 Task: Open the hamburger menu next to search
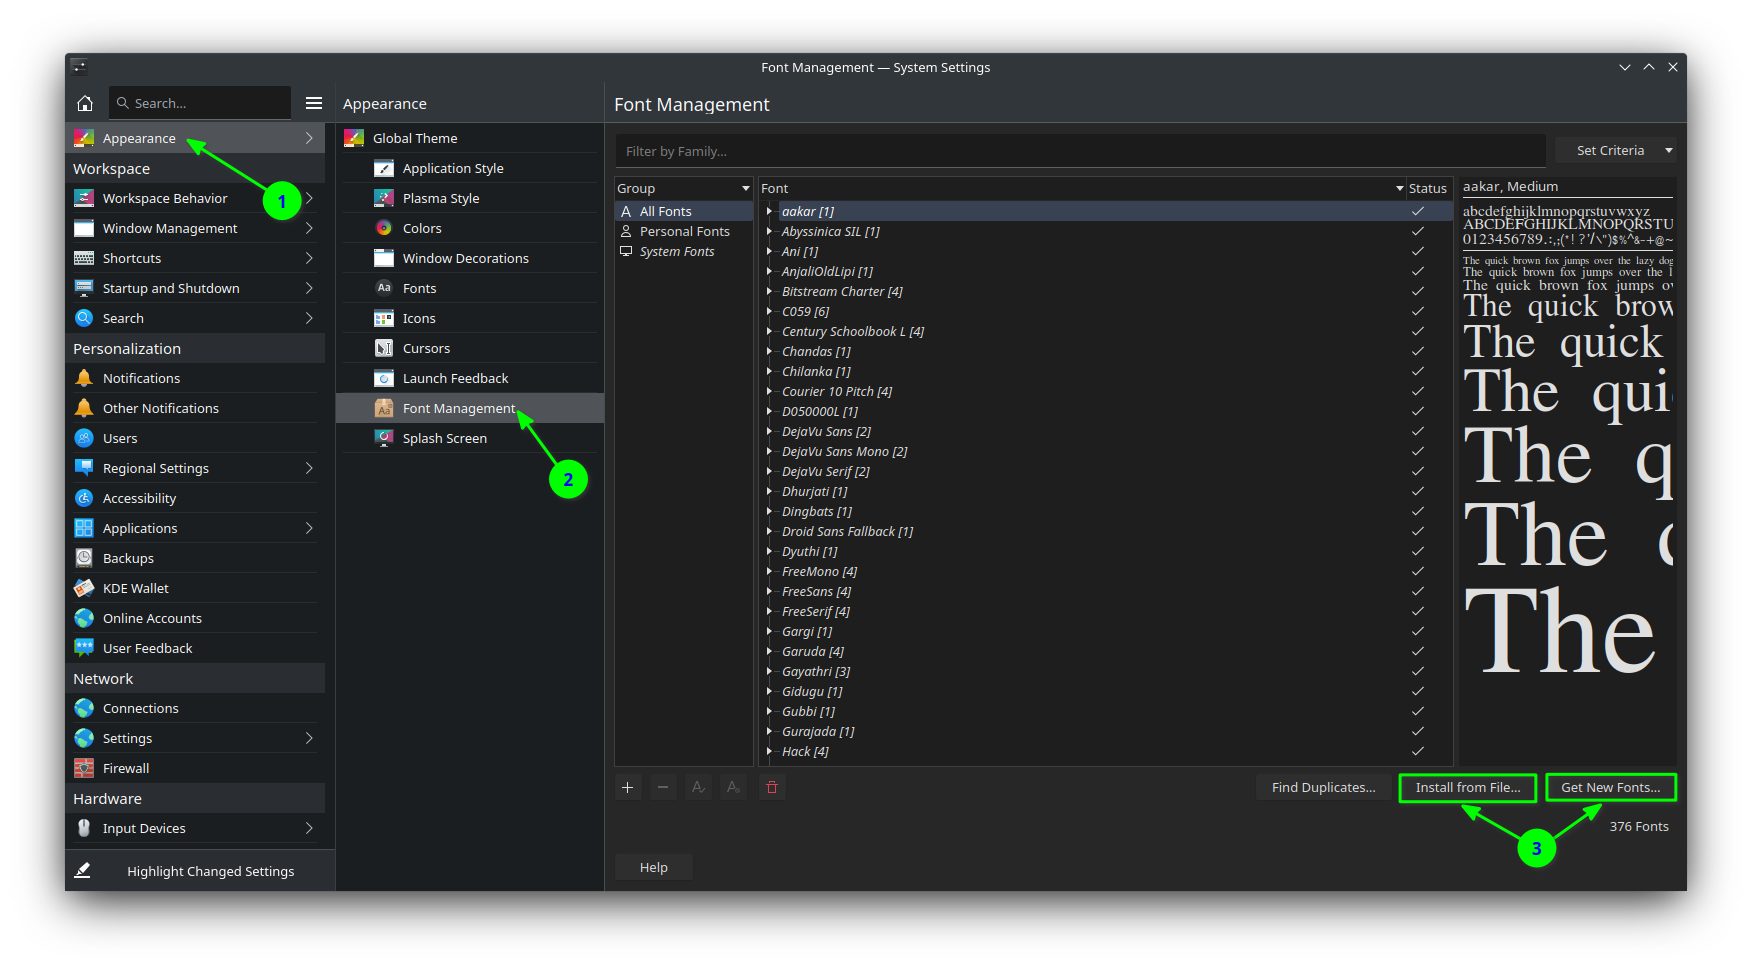314,103
